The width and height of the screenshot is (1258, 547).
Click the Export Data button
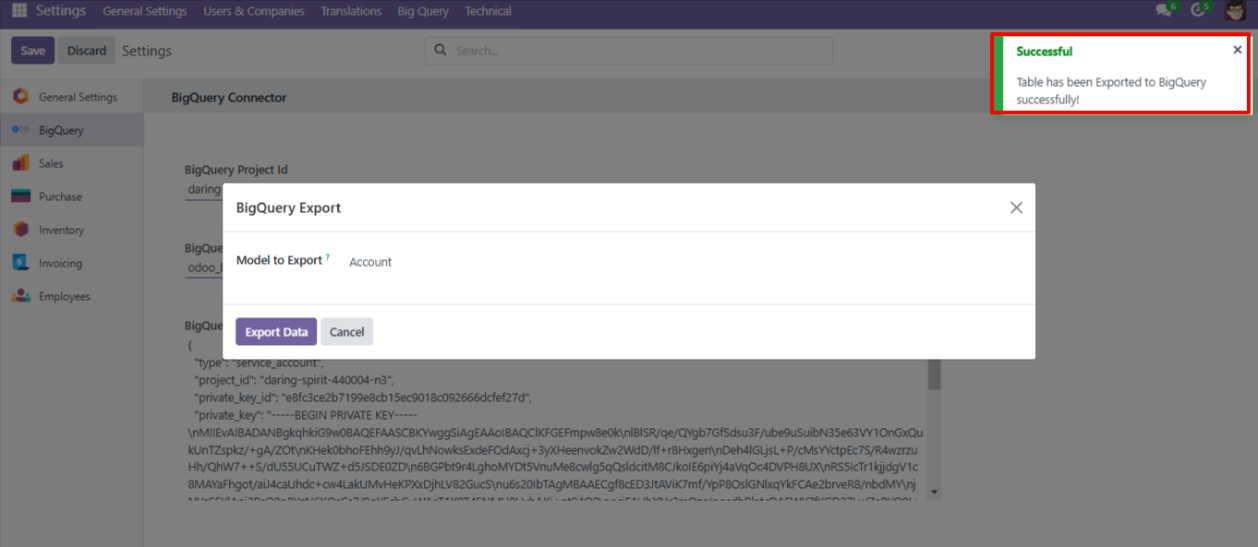click(x=276, y=332)
